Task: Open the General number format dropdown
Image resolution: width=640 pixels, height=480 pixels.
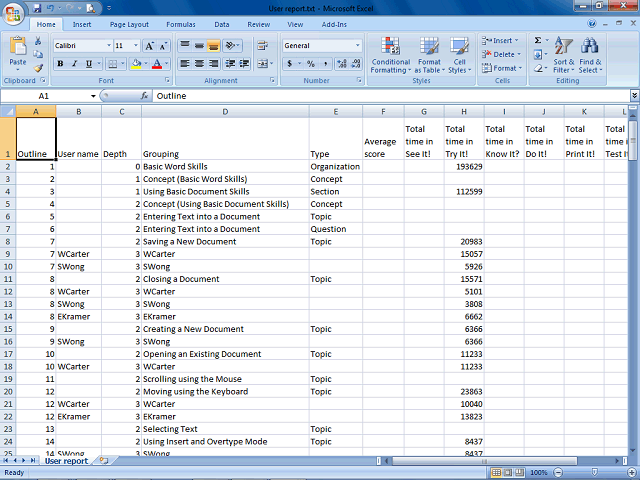Action: click(358, 46)
